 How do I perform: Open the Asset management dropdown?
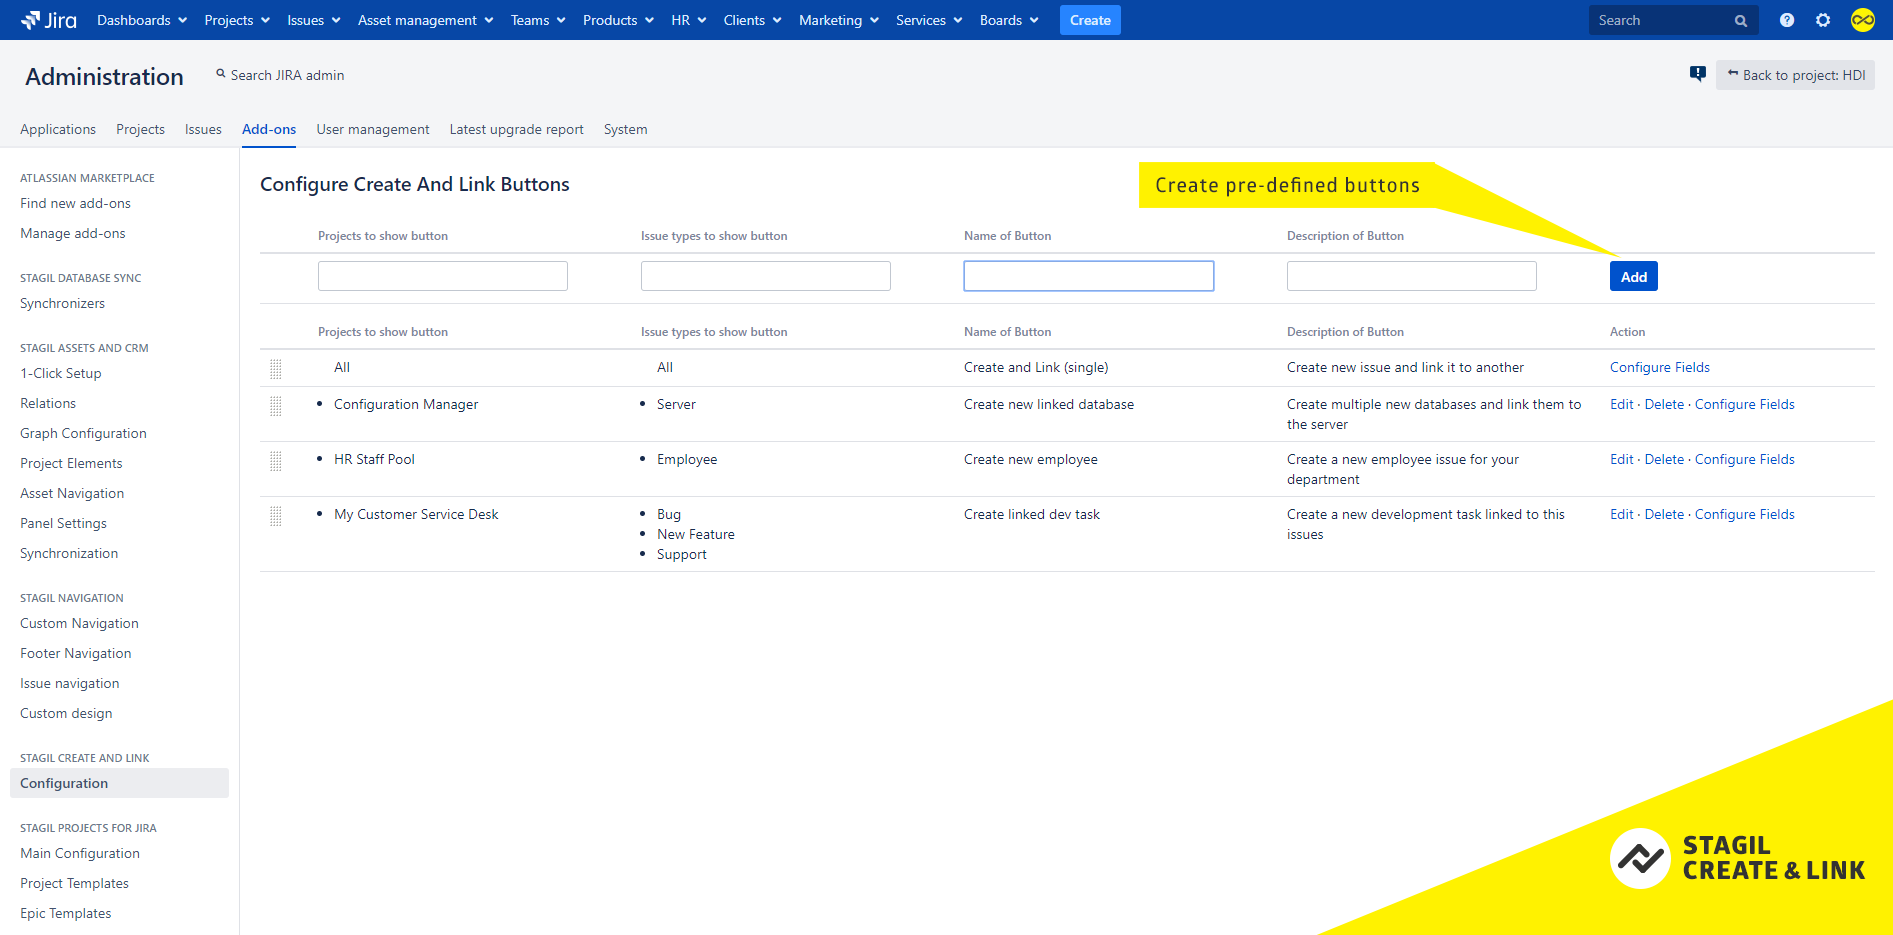point(426,20)
